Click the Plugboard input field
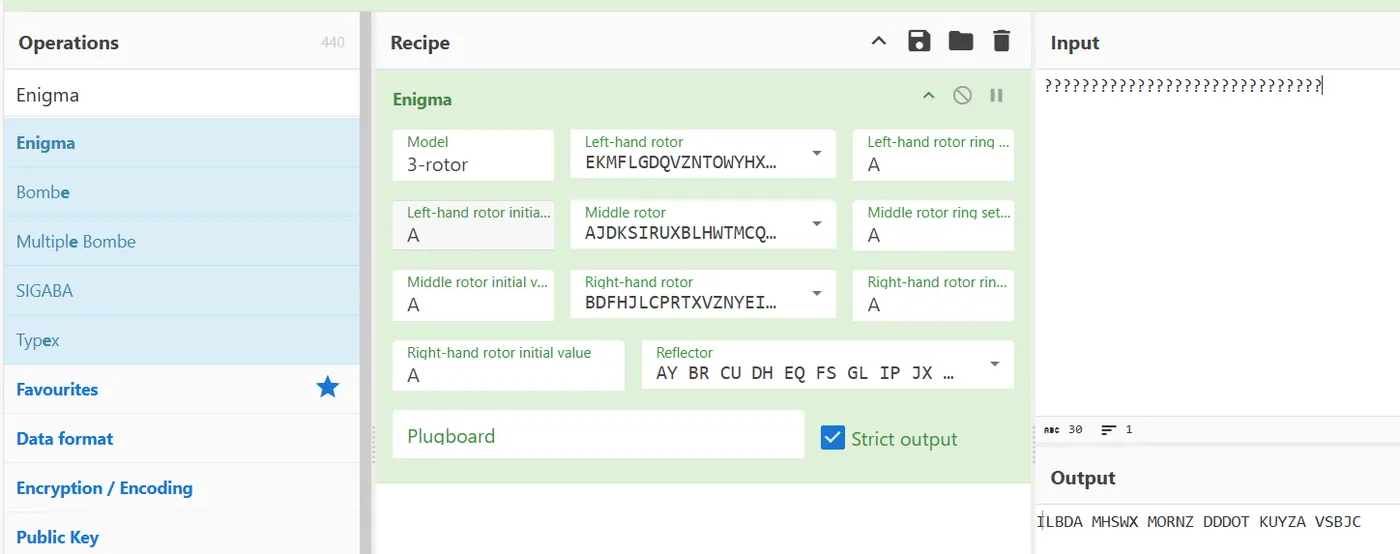This screenshot has width=1400, height=554. coord(598,435)
